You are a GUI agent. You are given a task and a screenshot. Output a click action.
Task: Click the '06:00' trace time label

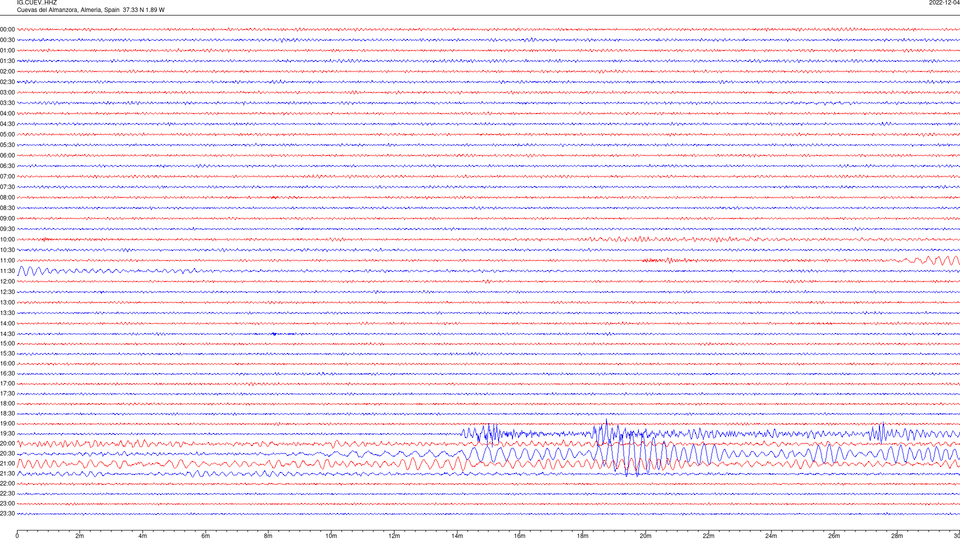7,156
